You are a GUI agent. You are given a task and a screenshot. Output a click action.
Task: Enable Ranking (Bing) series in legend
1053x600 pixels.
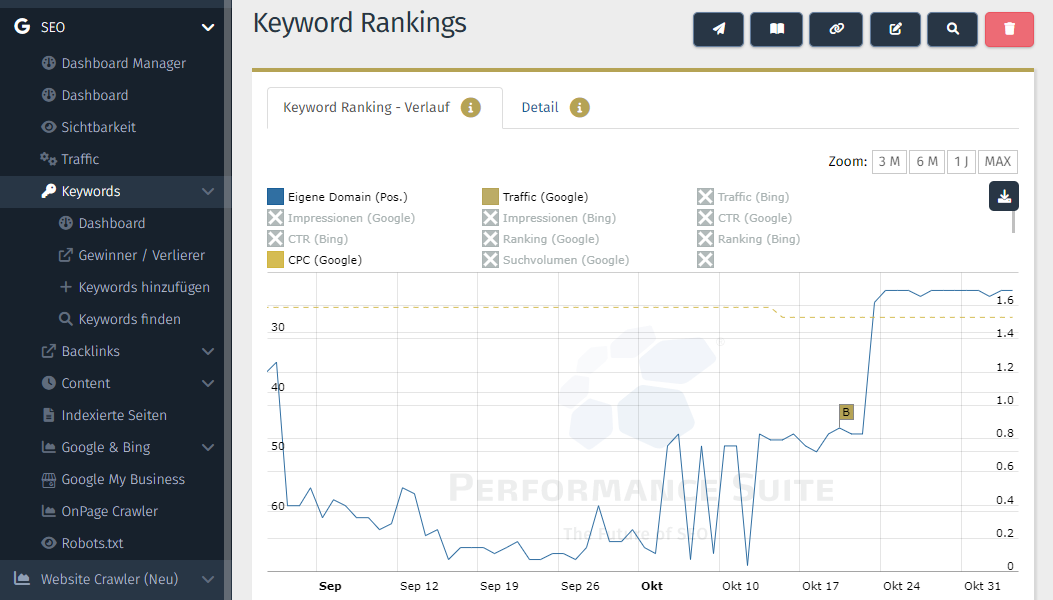coord(705,239)
